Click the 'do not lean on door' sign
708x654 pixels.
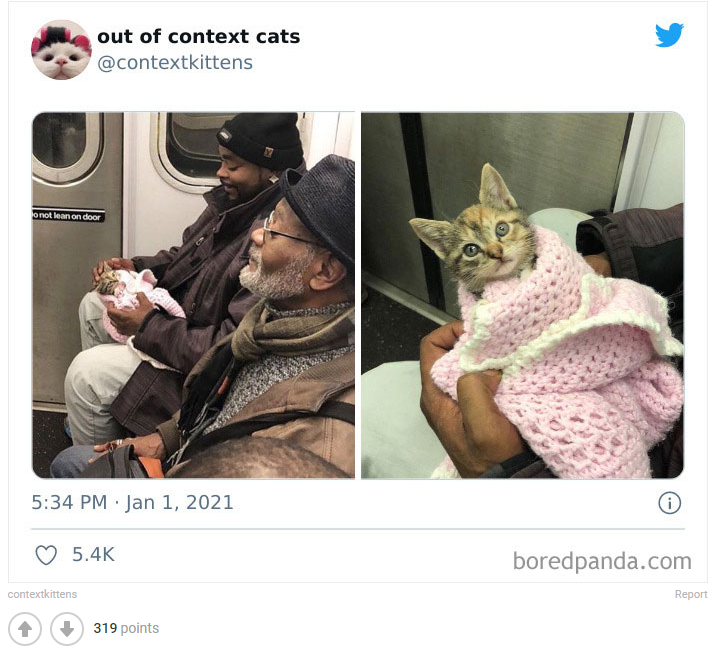68,216
